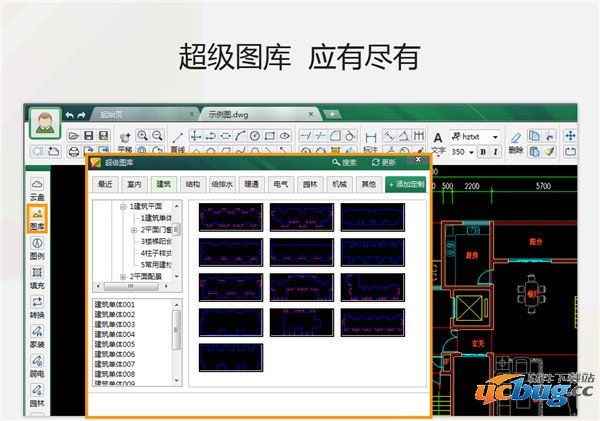Viewport: 600px width, 421px height.
Task: Toggle the italic I text button
Action: click(495, 152)
